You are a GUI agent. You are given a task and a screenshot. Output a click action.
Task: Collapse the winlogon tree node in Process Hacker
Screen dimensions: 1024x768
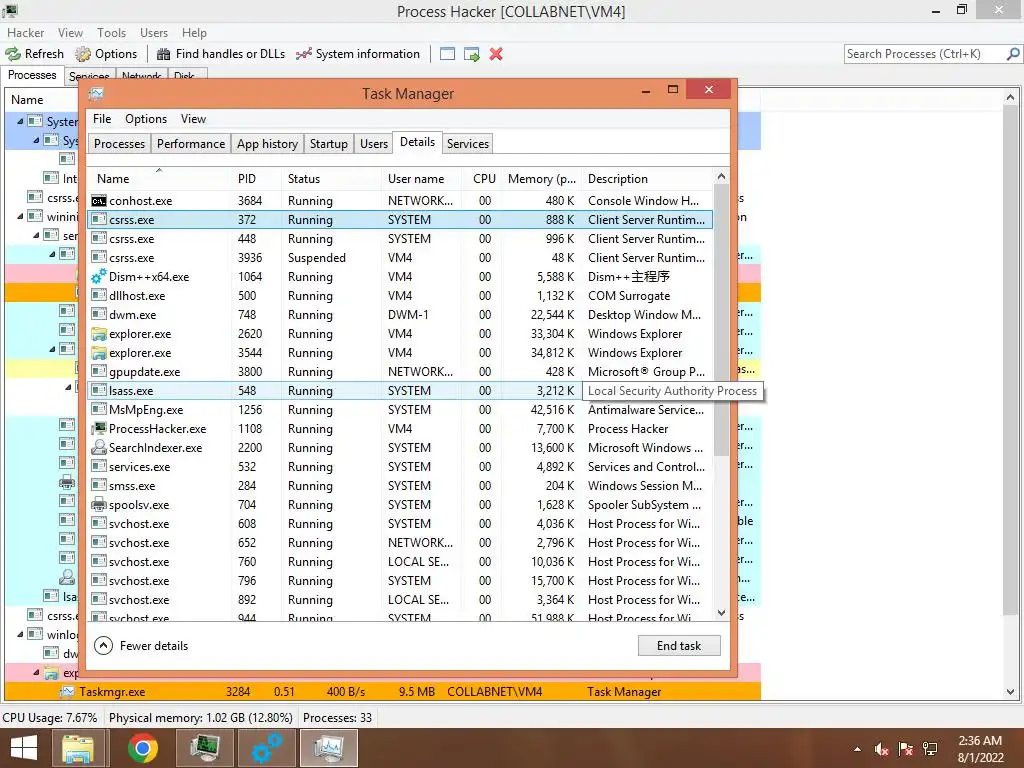pos(20,634)
